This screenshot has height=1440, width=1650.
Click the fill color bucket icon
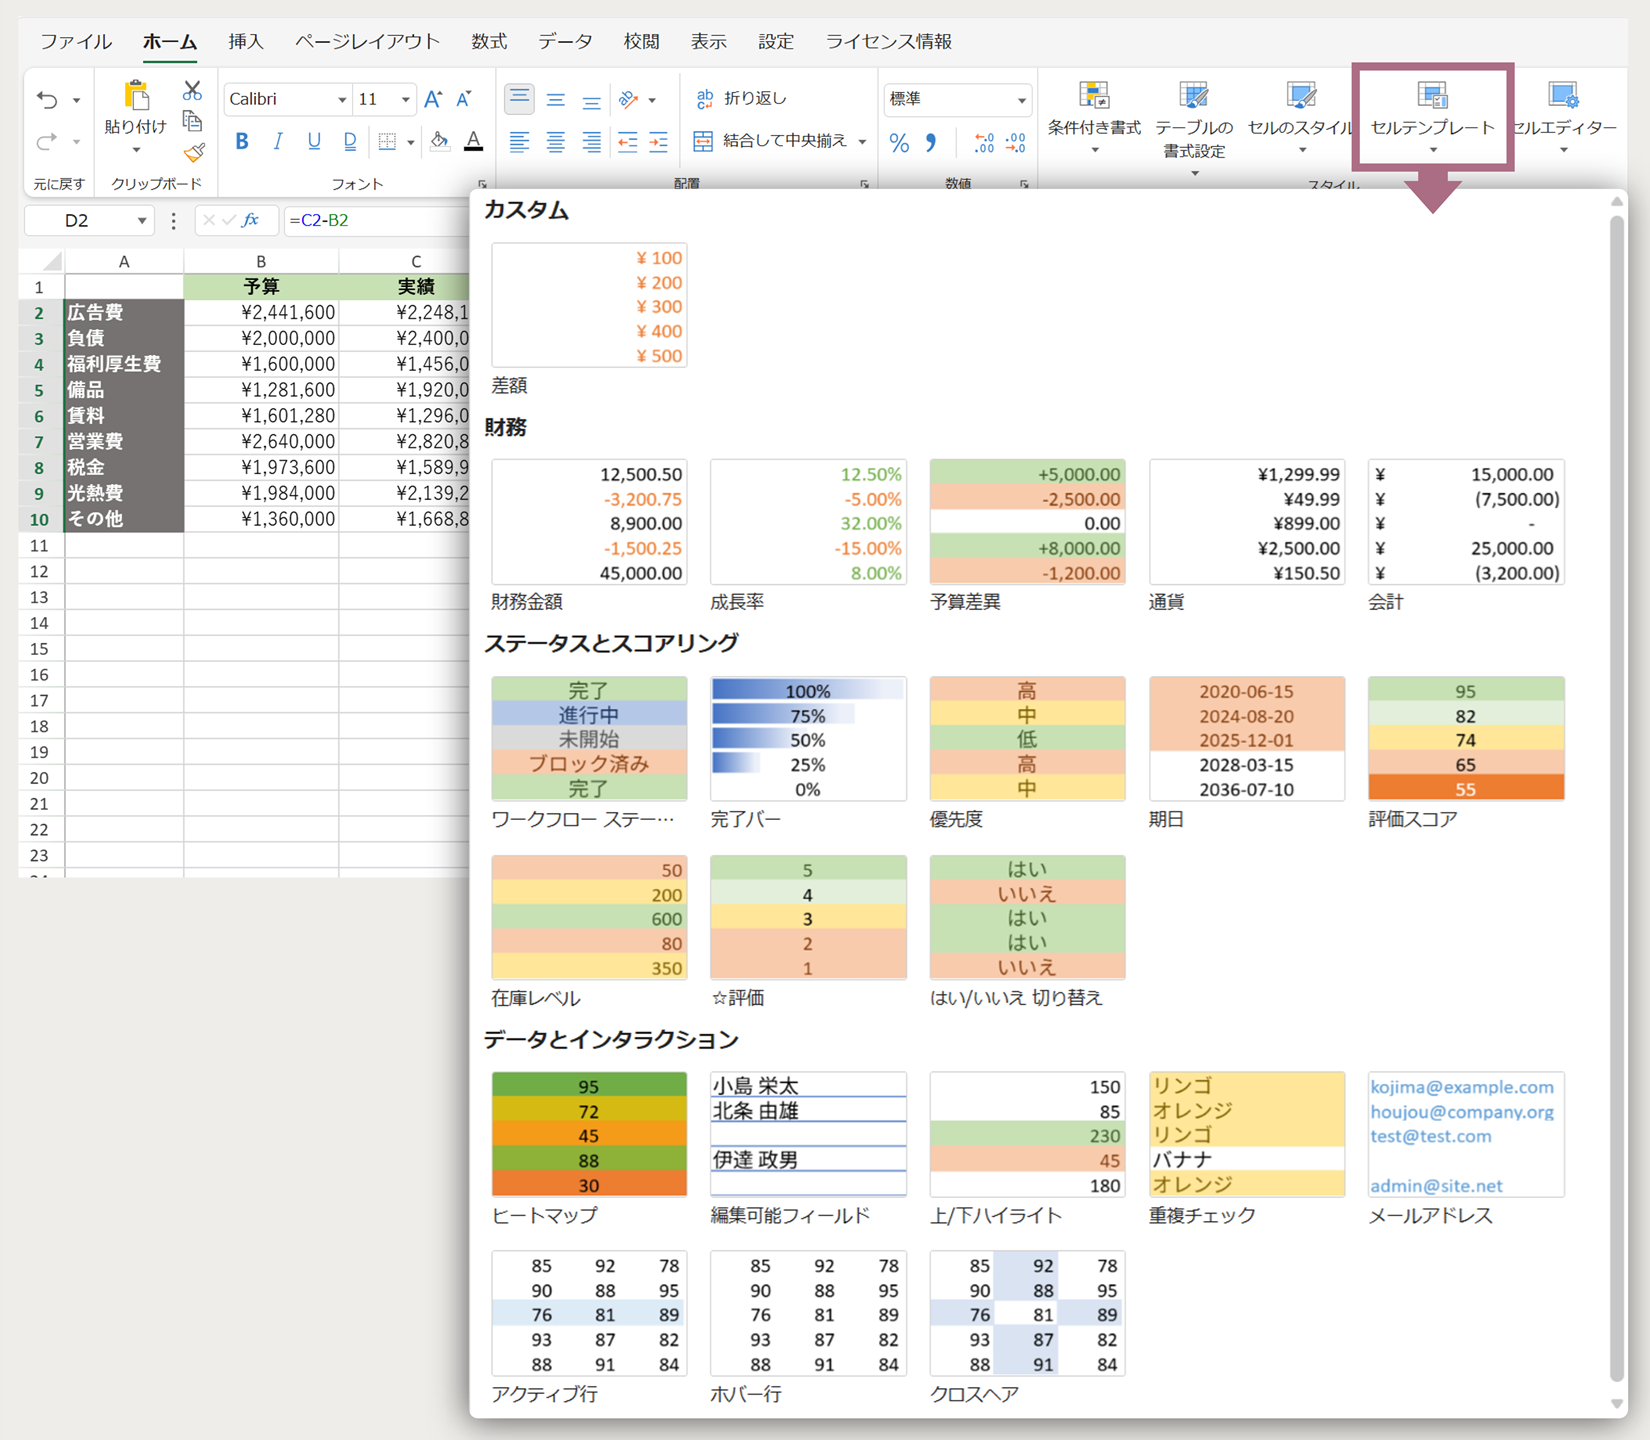439,142
